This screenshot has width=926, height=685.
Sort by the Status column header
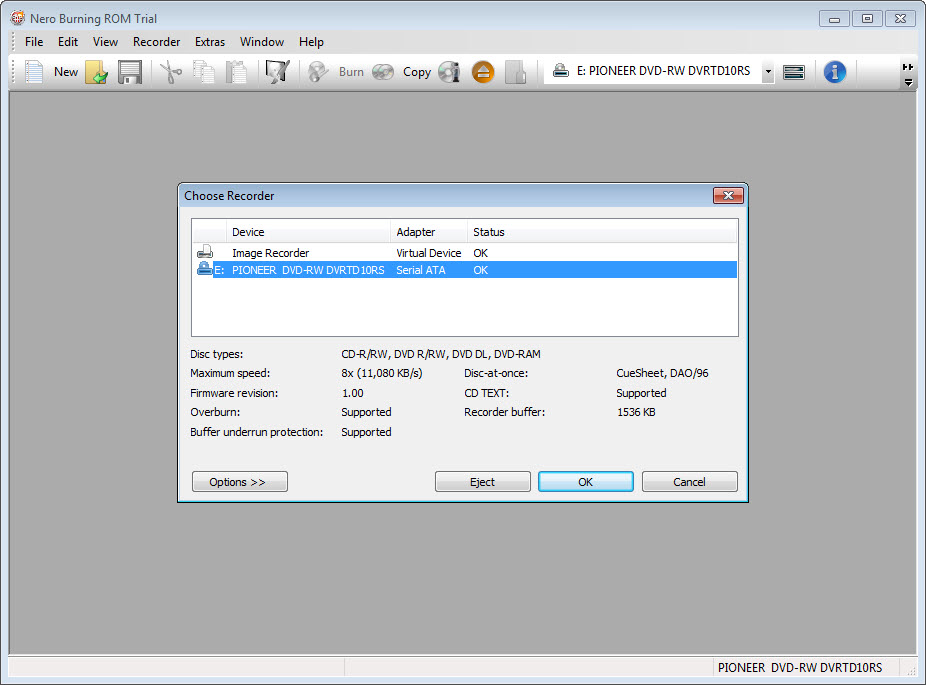[x=602, y=232]
